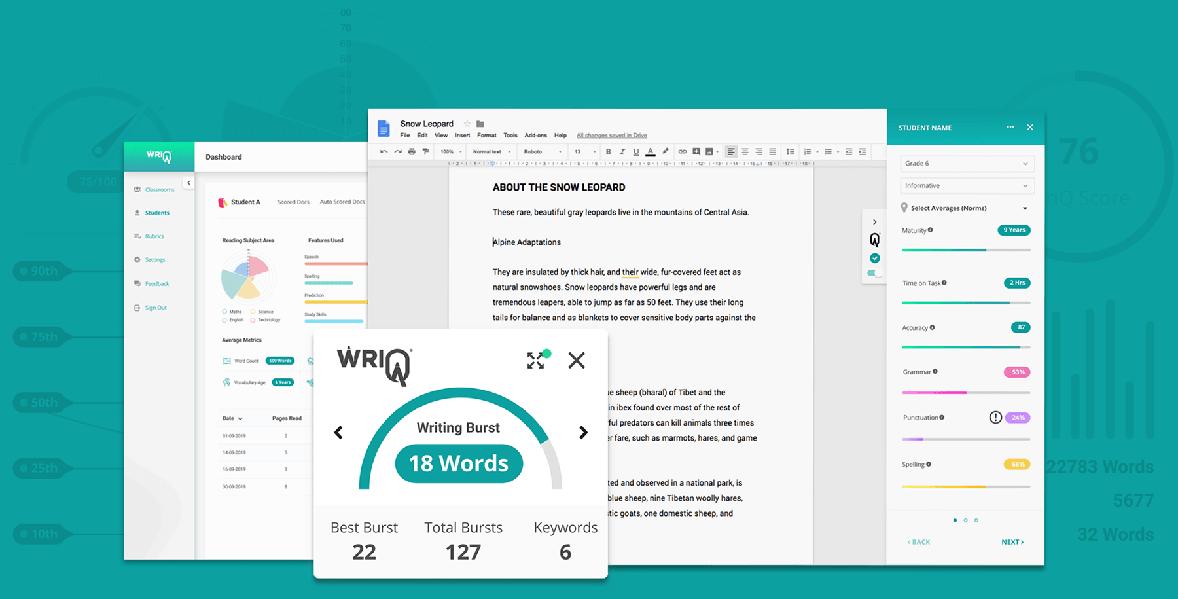Insert a link via toolbar icon

682,151
